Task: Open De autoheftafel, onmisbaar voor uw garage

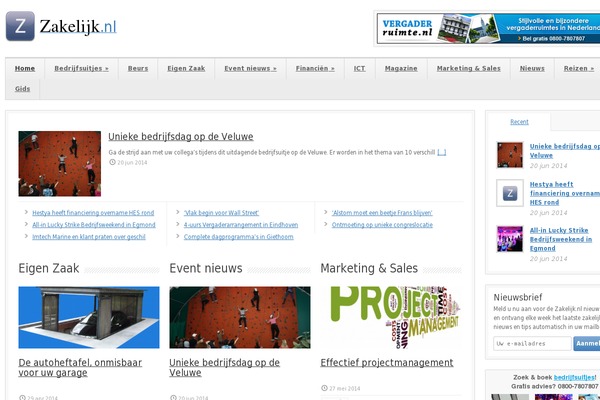Action: tap(80, 367)
